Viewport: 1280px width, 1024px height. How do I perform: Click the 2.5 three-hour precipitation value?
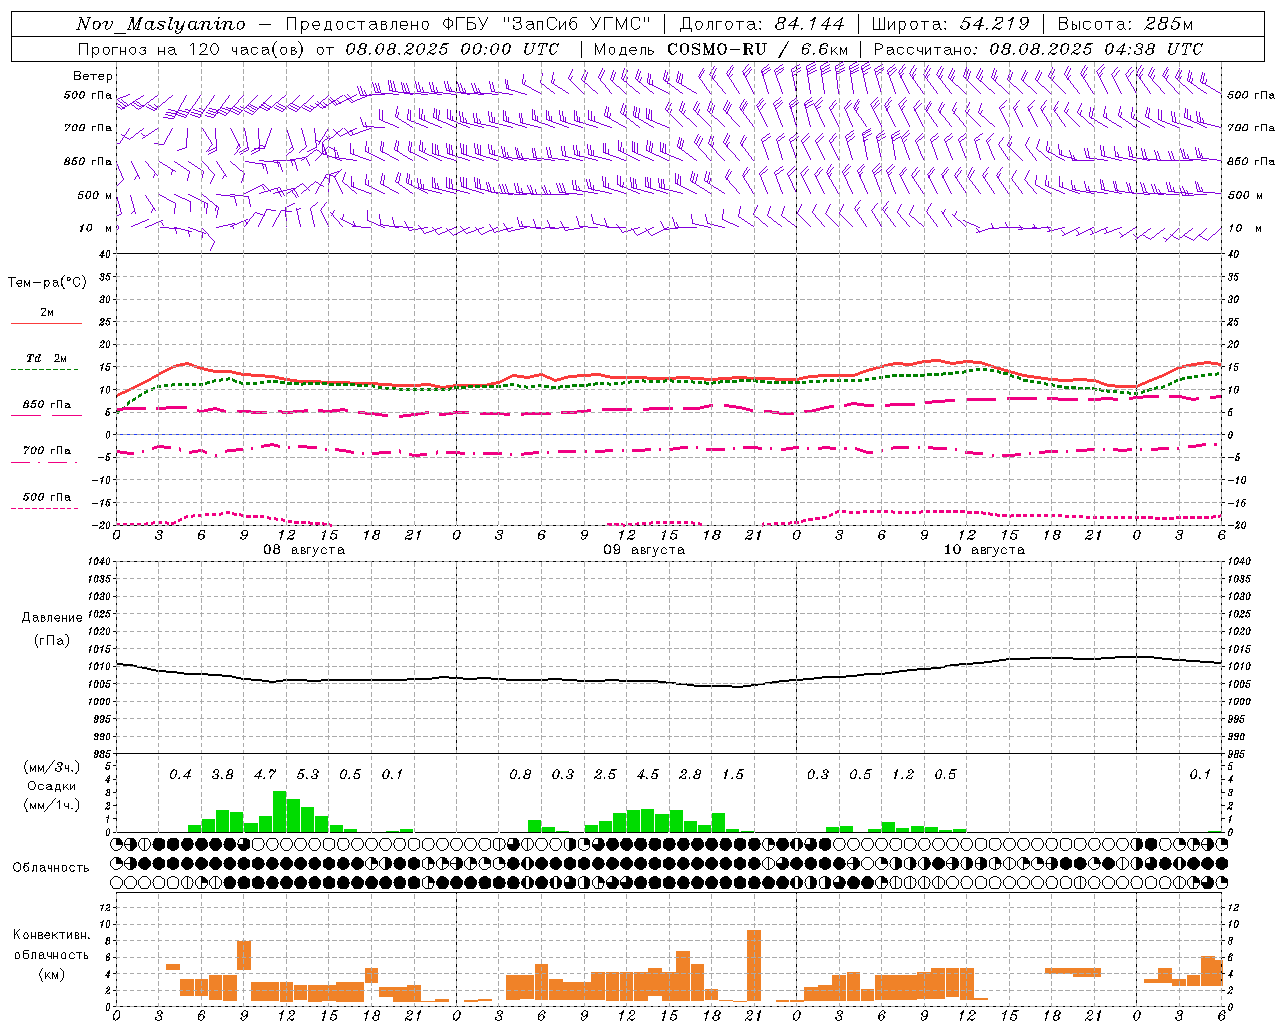[605, 775]
